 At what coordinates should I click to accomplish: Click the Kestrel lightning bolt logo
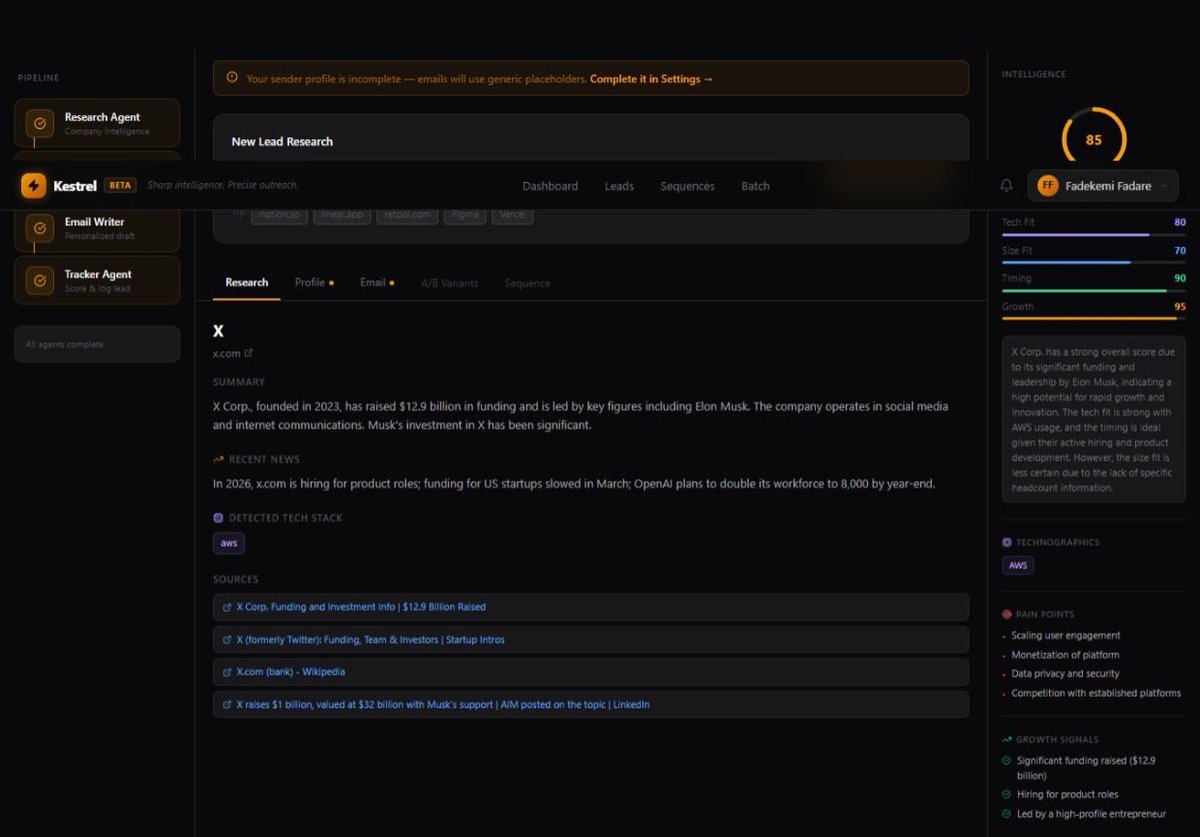coord(34,185)
